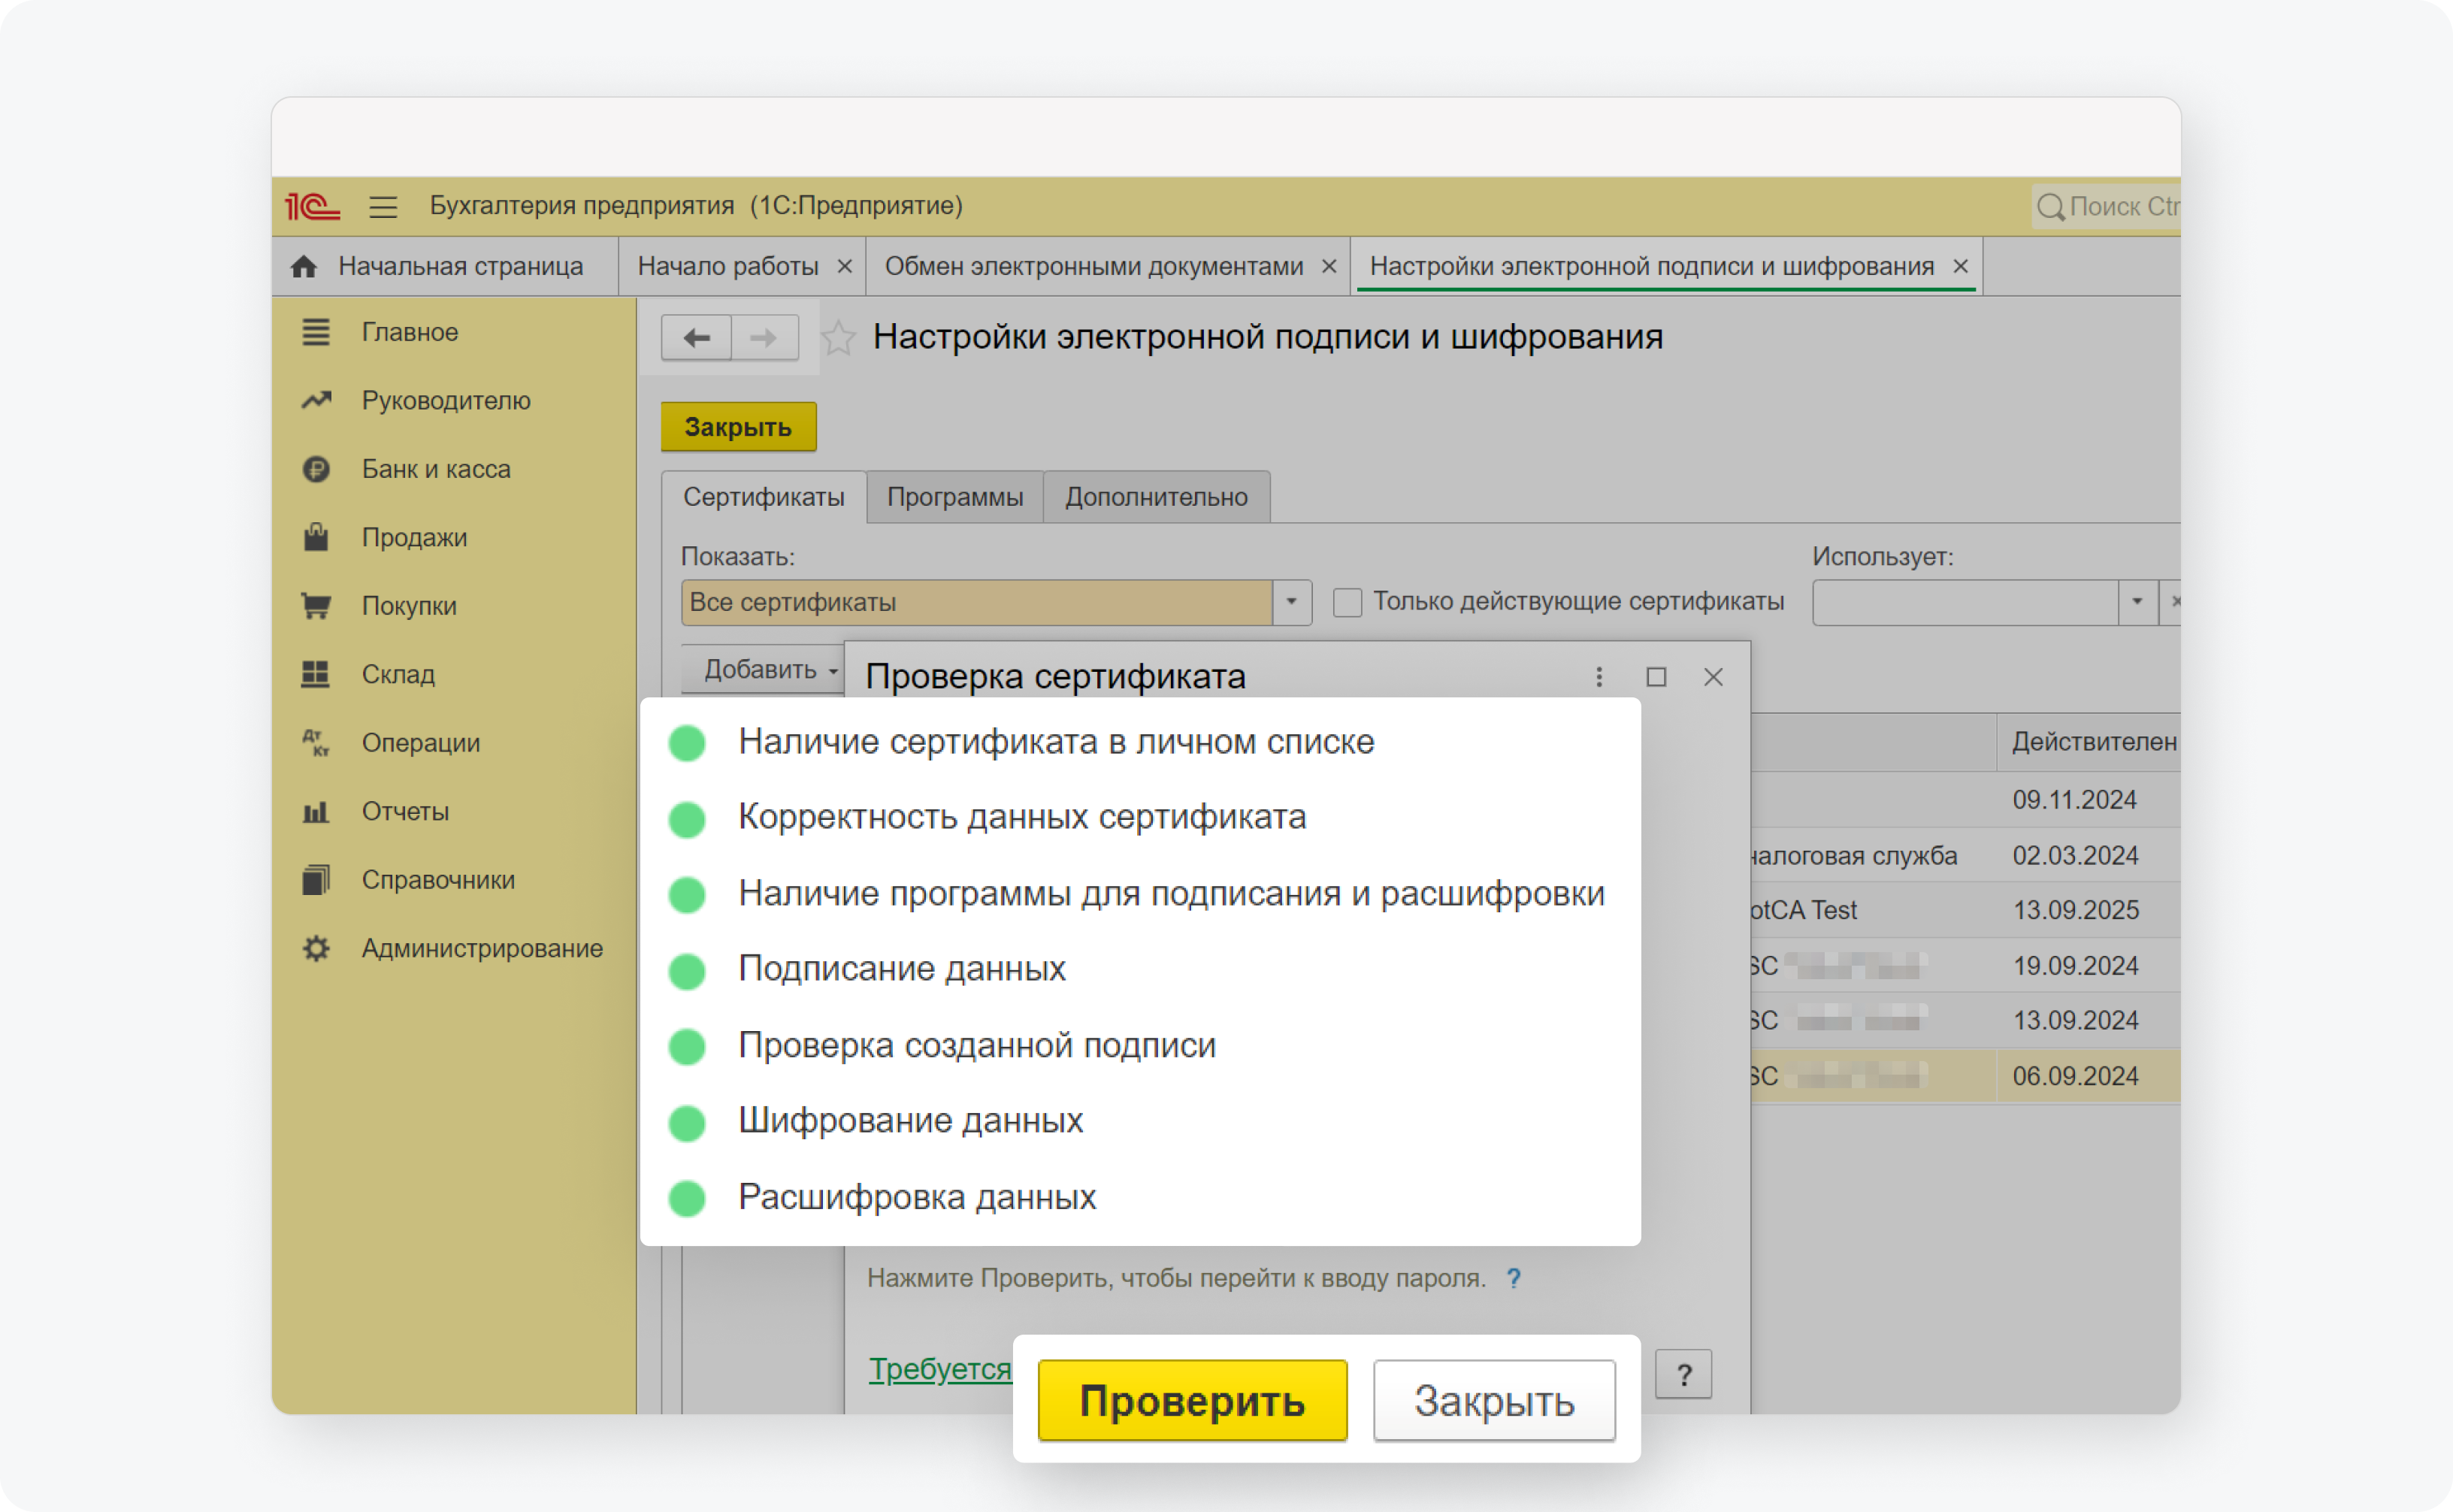The image size is (2453, 1512).
Task: Select the row dated 19.09.2024
Action: click(1965, 965)
